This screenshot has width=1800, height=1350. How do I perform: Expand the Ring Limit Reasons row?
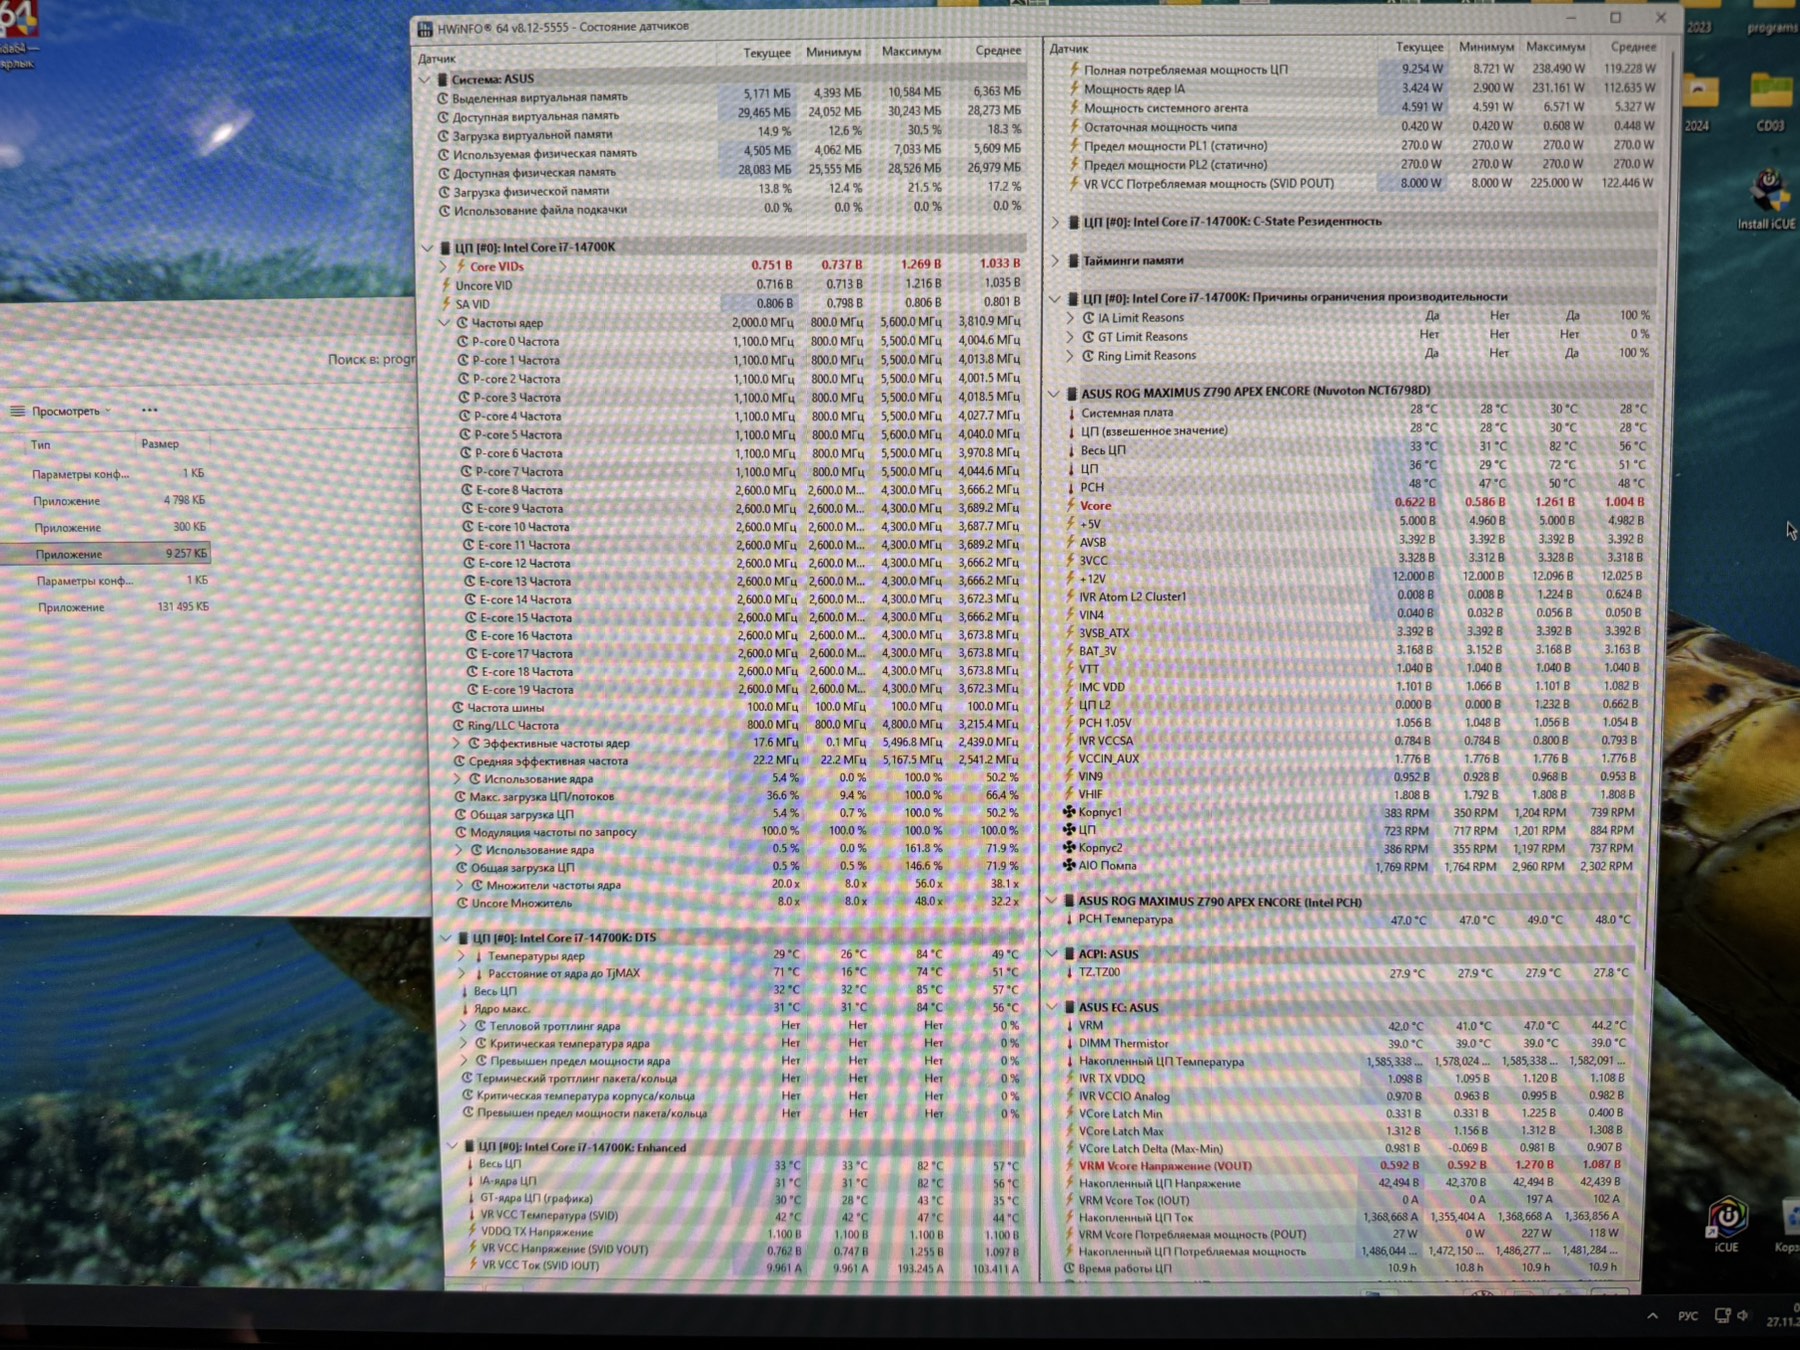1070,356
